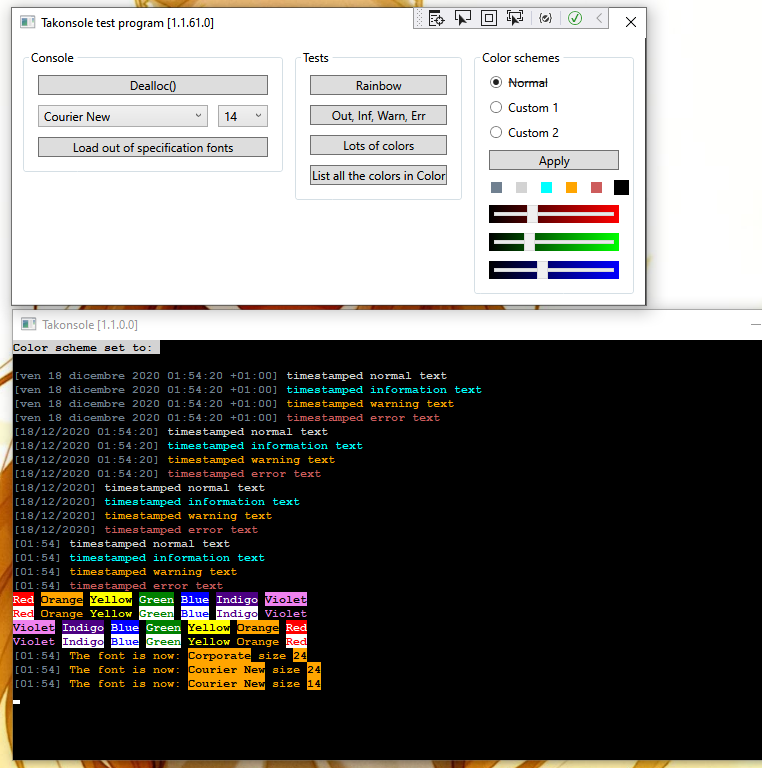Screen dimensions: 762x768
Task: Click the Takonsole test program window icon
Action: point(27,22)
